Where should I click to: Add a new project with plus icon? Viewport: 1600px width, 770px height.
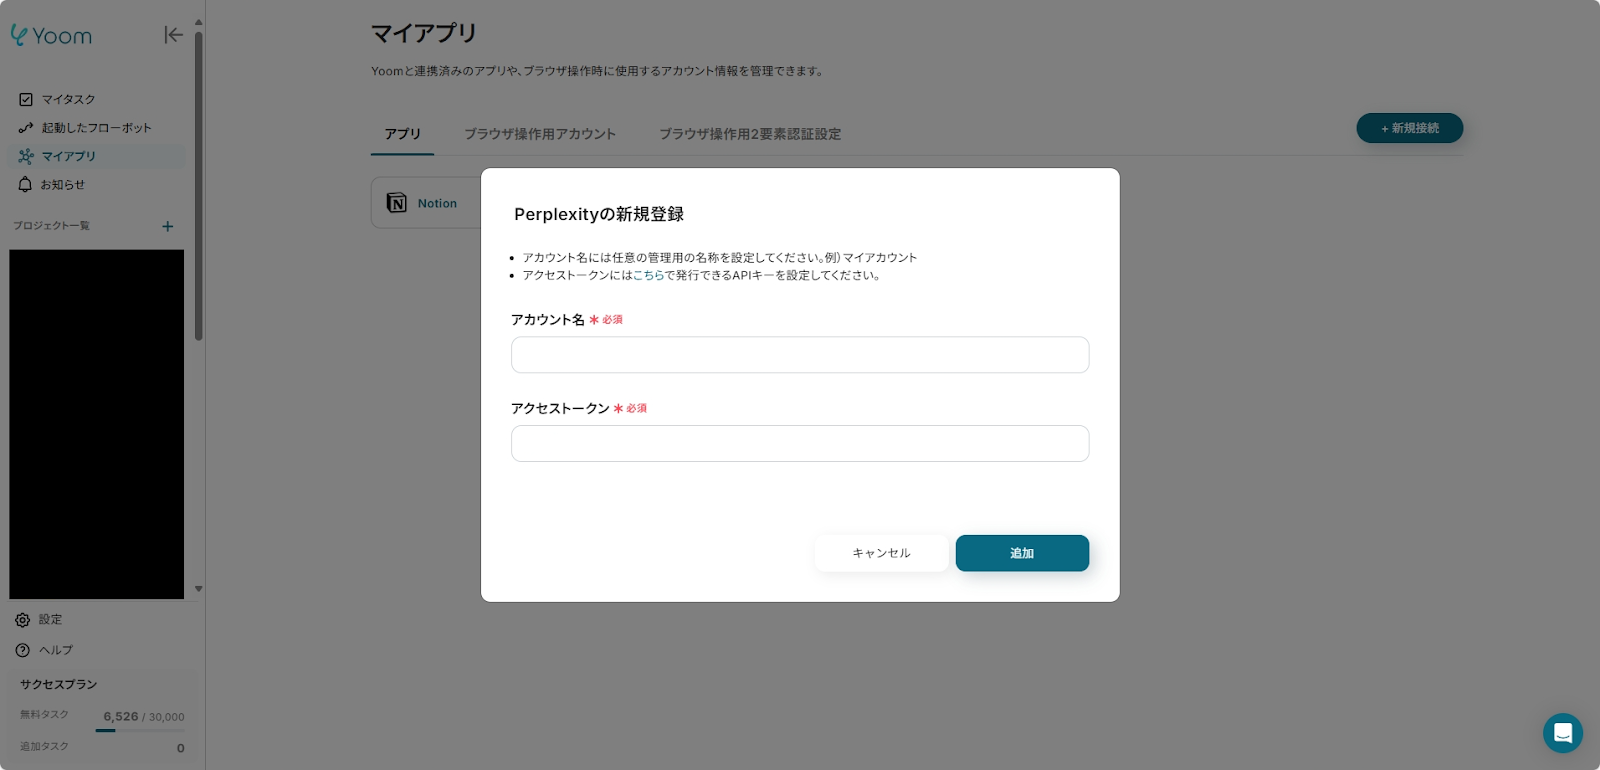point(168,227)
